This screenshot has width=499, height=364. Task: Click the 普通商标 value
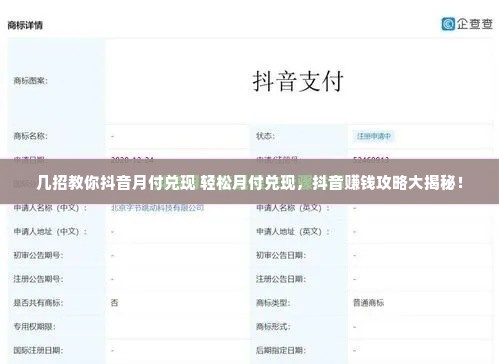tap(368, 303)
